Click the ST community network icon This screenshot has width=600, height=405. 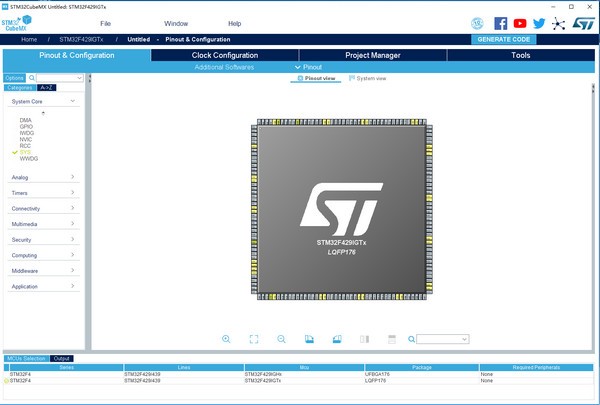(x=559, y=23)
